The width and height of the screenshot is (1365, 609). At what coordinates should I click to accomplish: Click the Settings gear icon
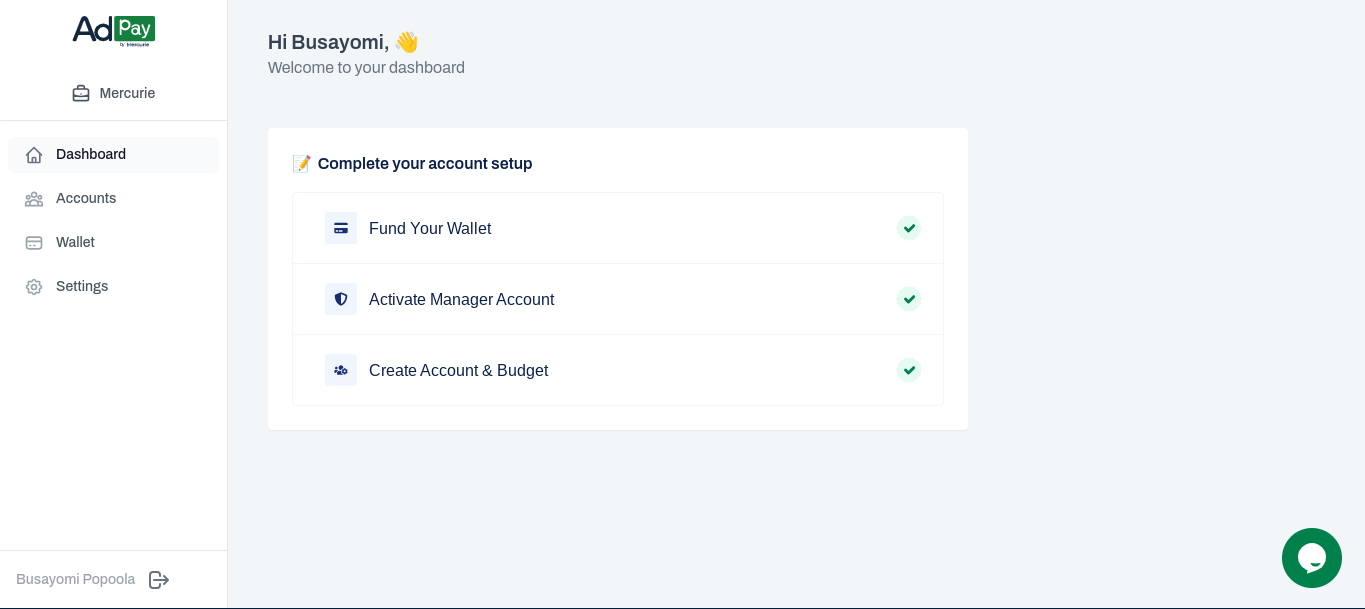(34, 287)
